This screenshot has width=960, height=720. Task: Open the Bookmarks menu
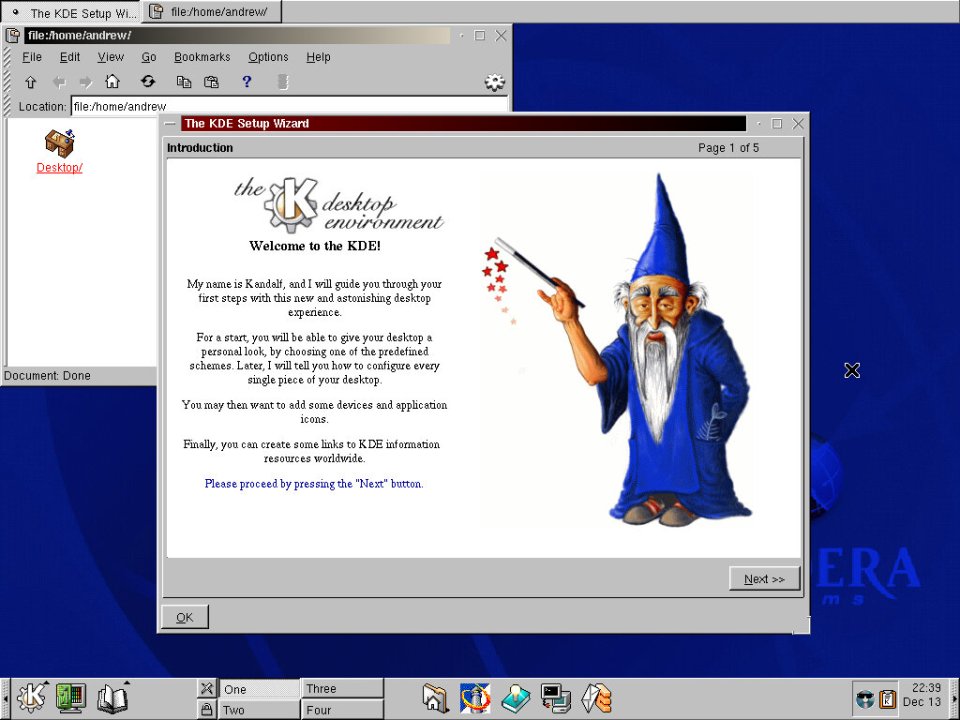(x=202, y=57)
